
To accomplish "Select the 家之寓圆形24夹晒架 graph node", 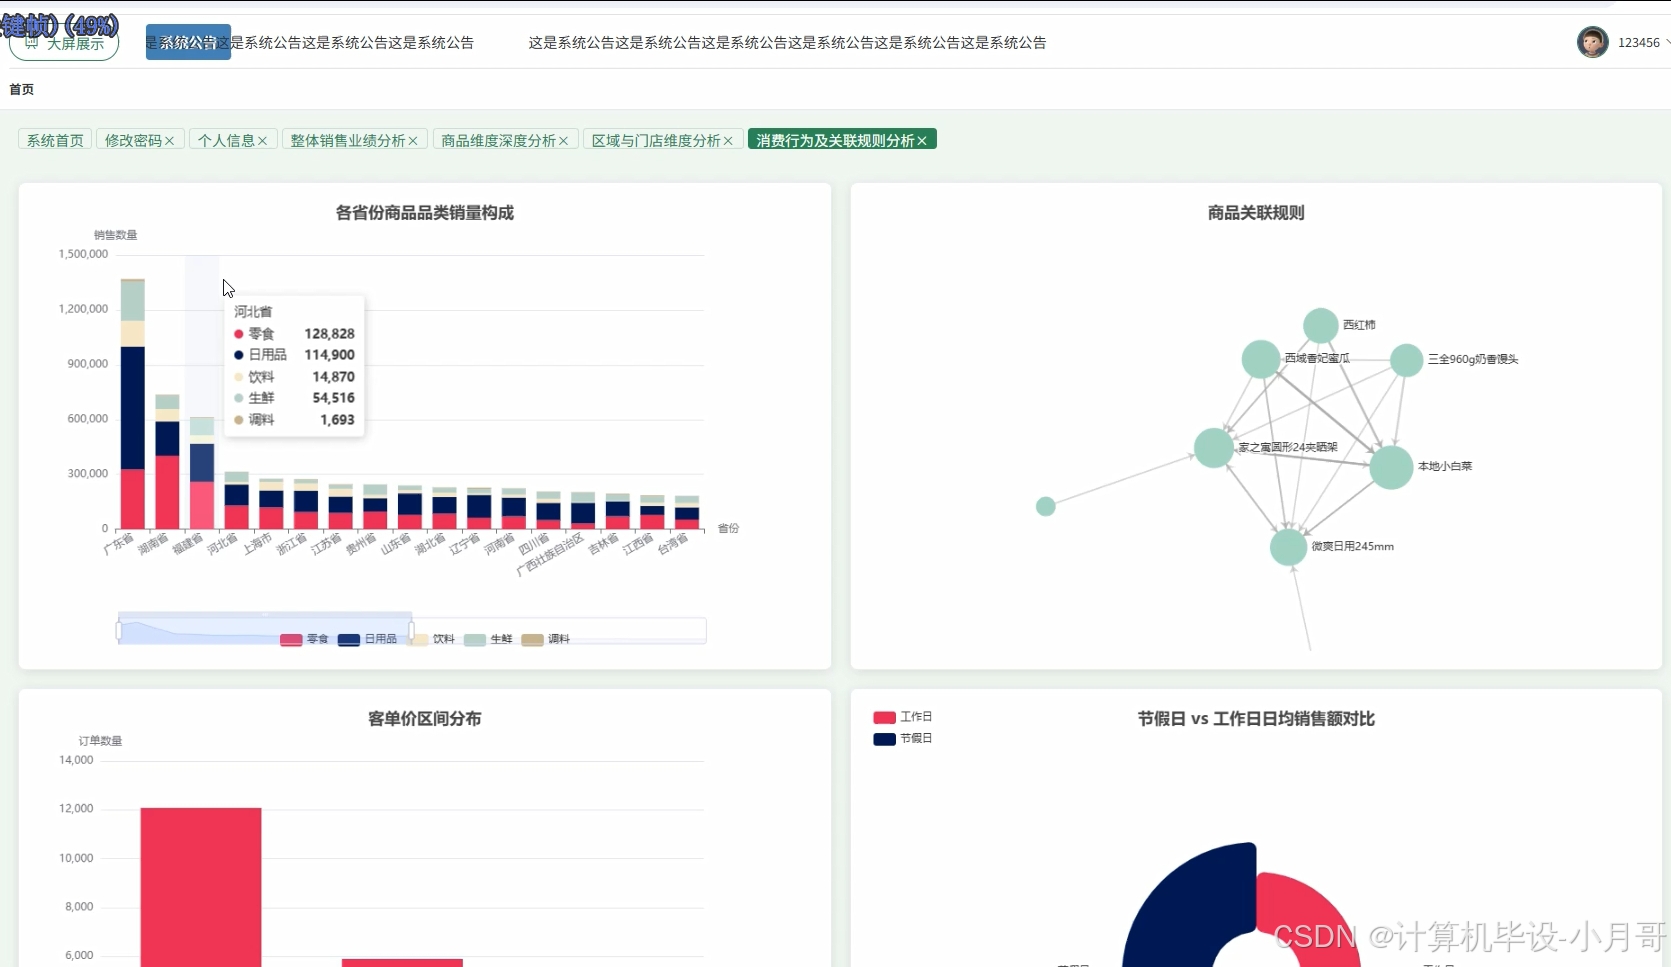I will 1214,448.
